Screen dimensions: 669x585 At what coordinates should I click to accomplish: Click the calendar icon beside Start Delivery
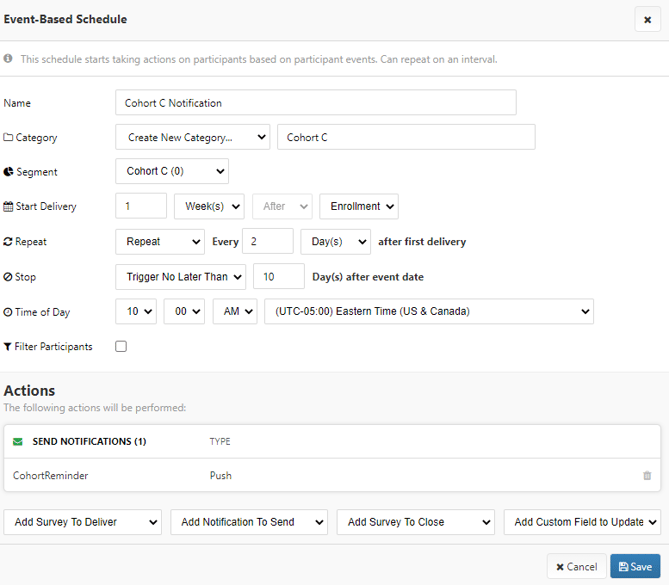pos(9,206)
